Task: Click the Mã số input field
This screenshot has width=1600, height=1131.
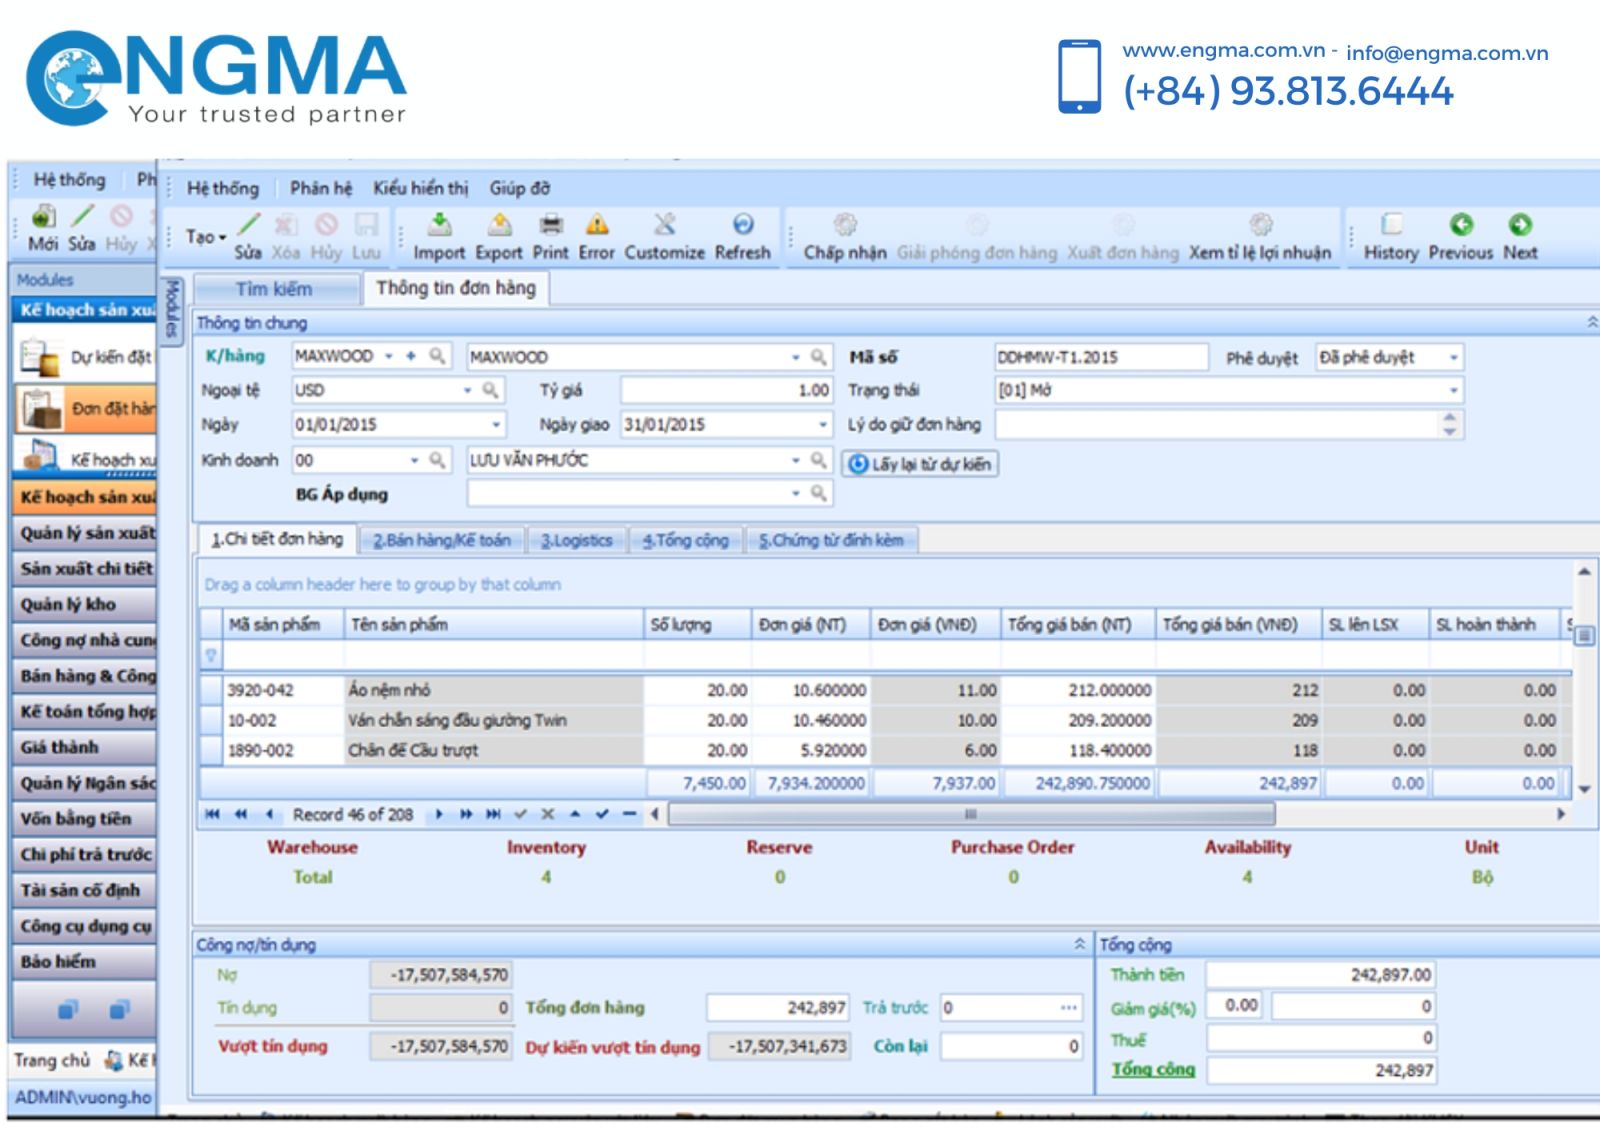Action: click(x=1101, y=357)
